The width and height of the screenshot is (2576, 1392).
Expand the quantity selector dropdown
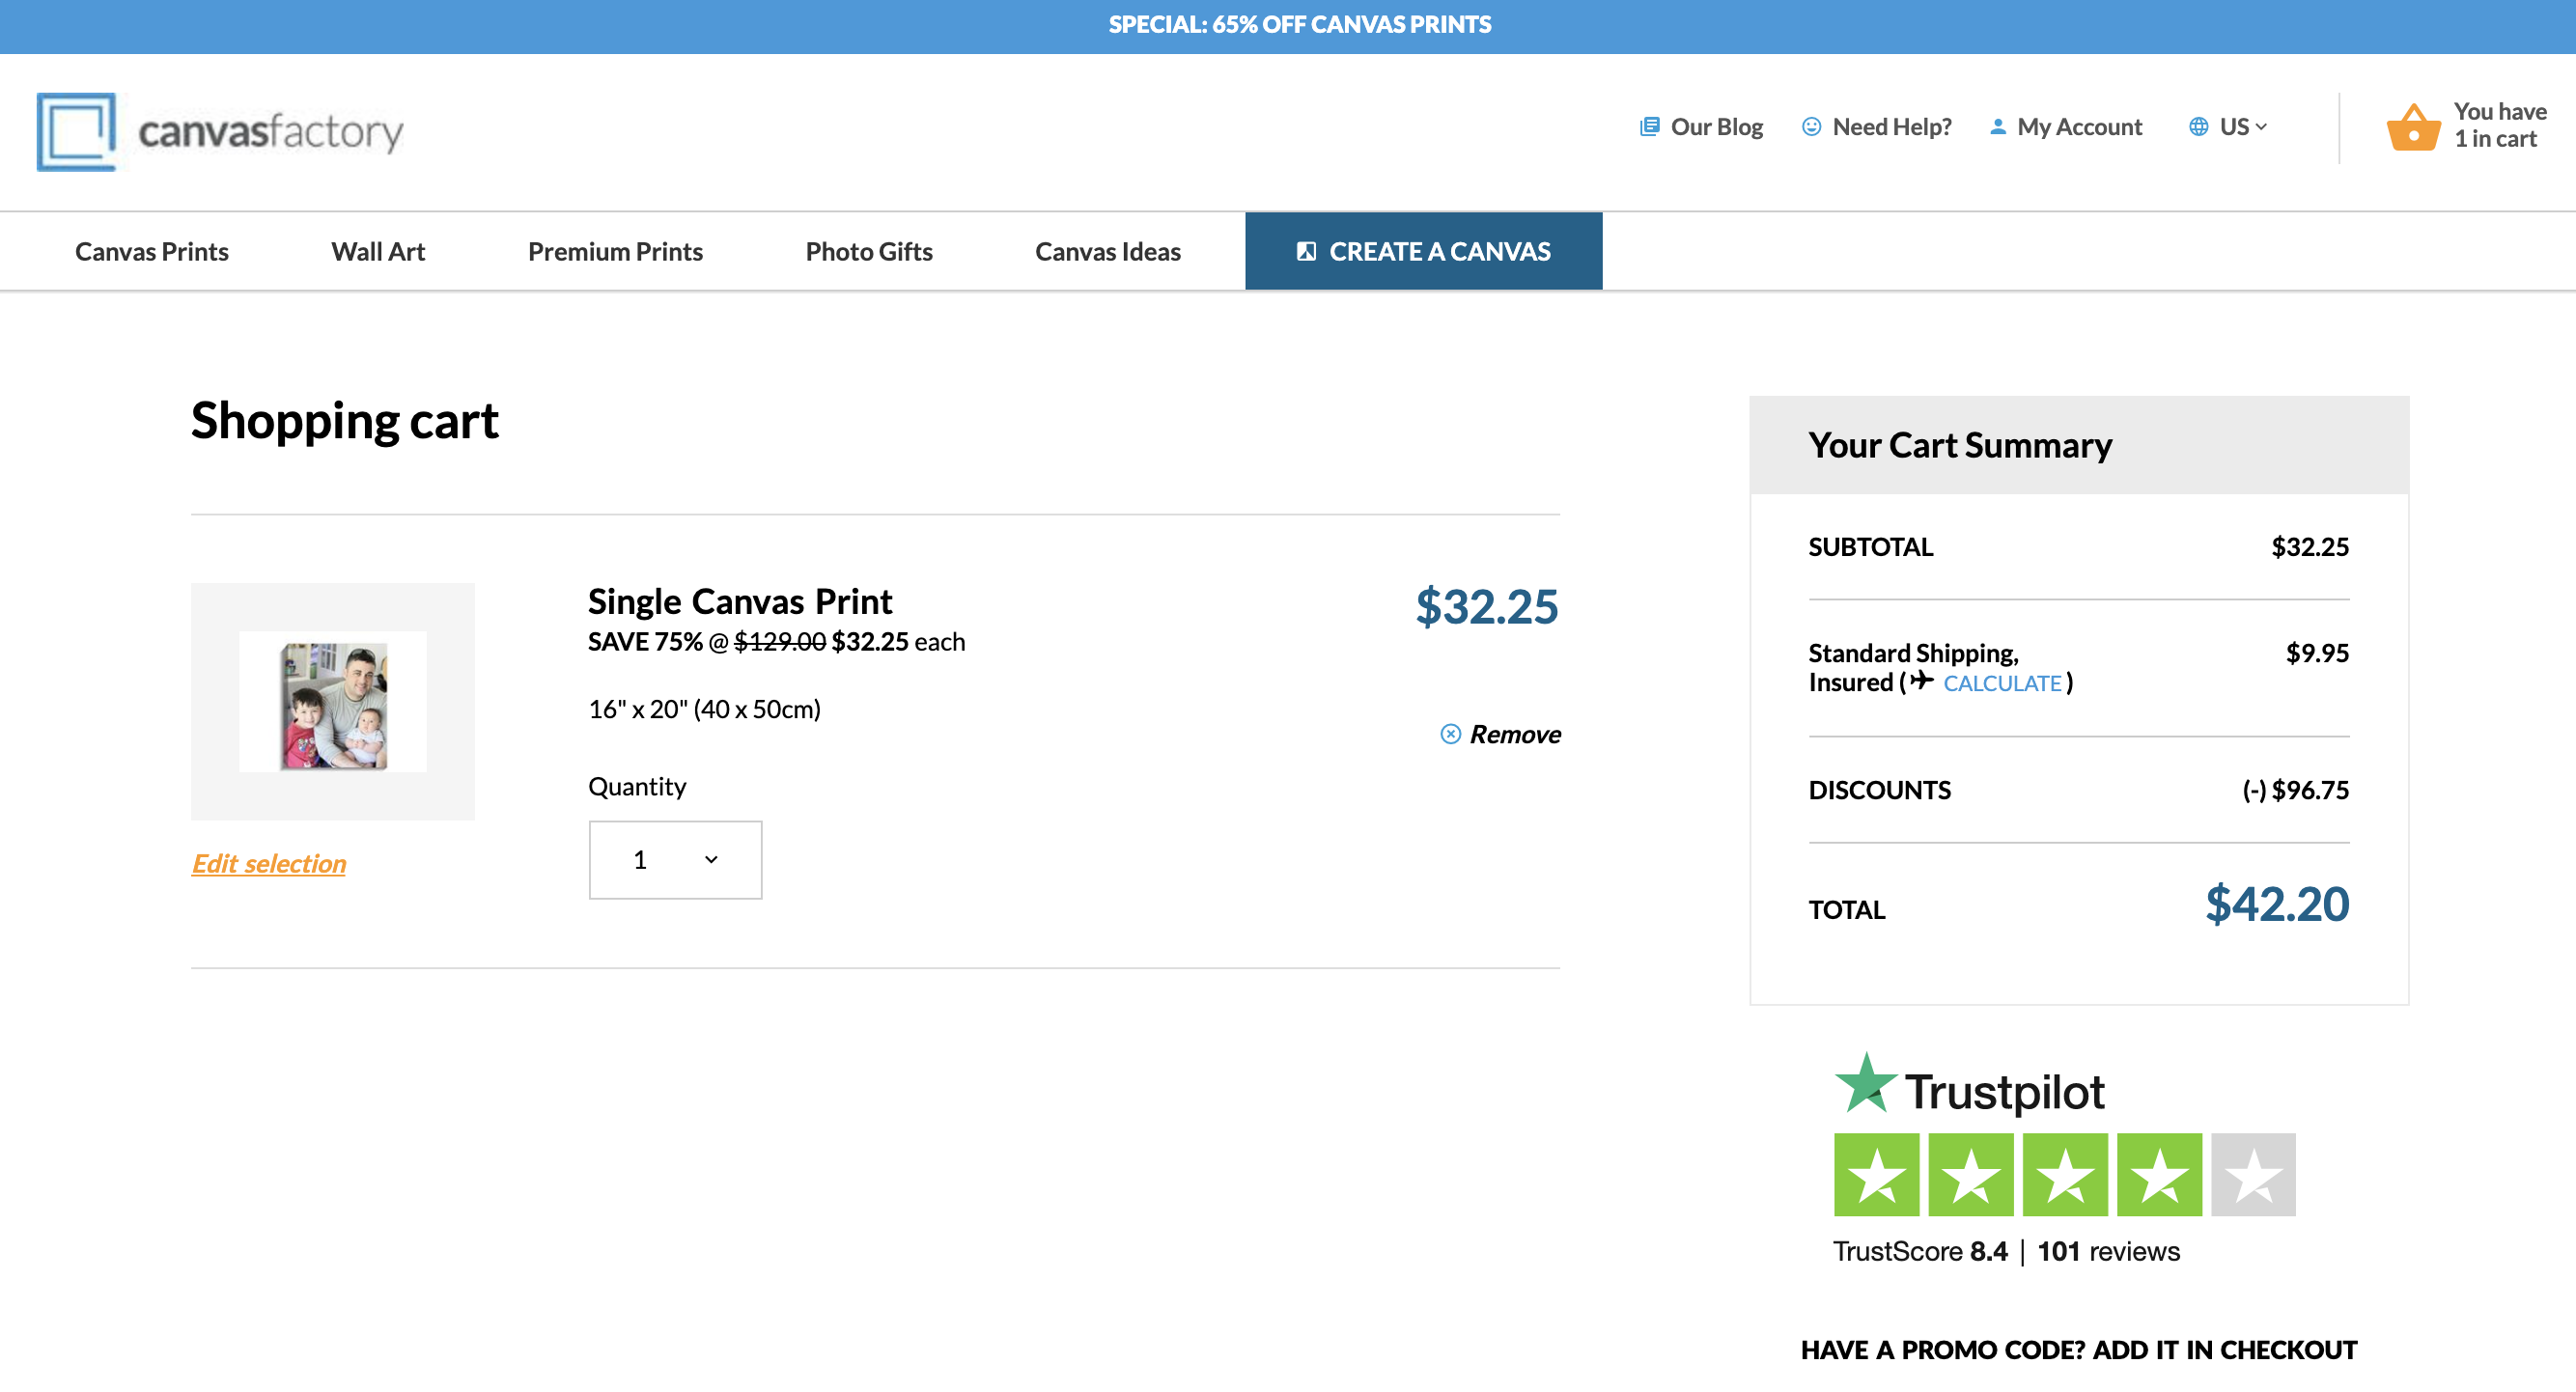[x=674, y=857]
